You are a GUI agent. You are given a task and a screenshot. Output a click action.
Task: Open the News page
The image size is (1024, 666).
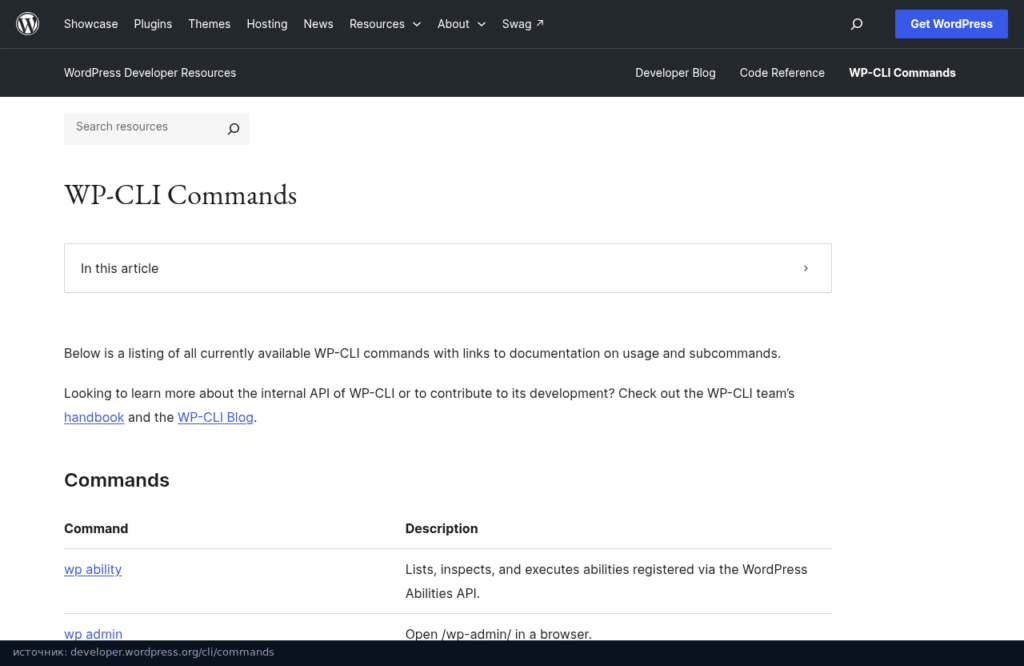click(318, 24)
